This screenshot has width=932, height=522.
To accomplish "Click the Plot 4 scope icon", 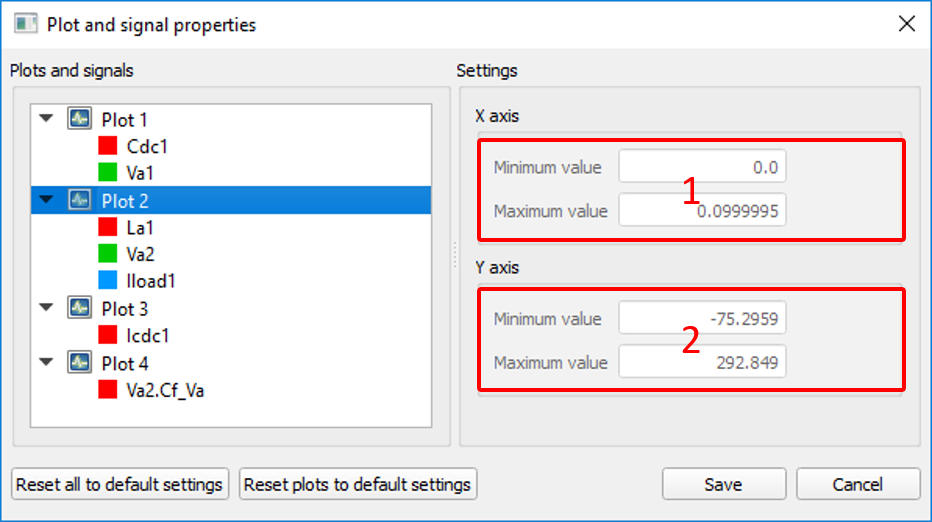I will pyautogui.click(x=79, y=362).
